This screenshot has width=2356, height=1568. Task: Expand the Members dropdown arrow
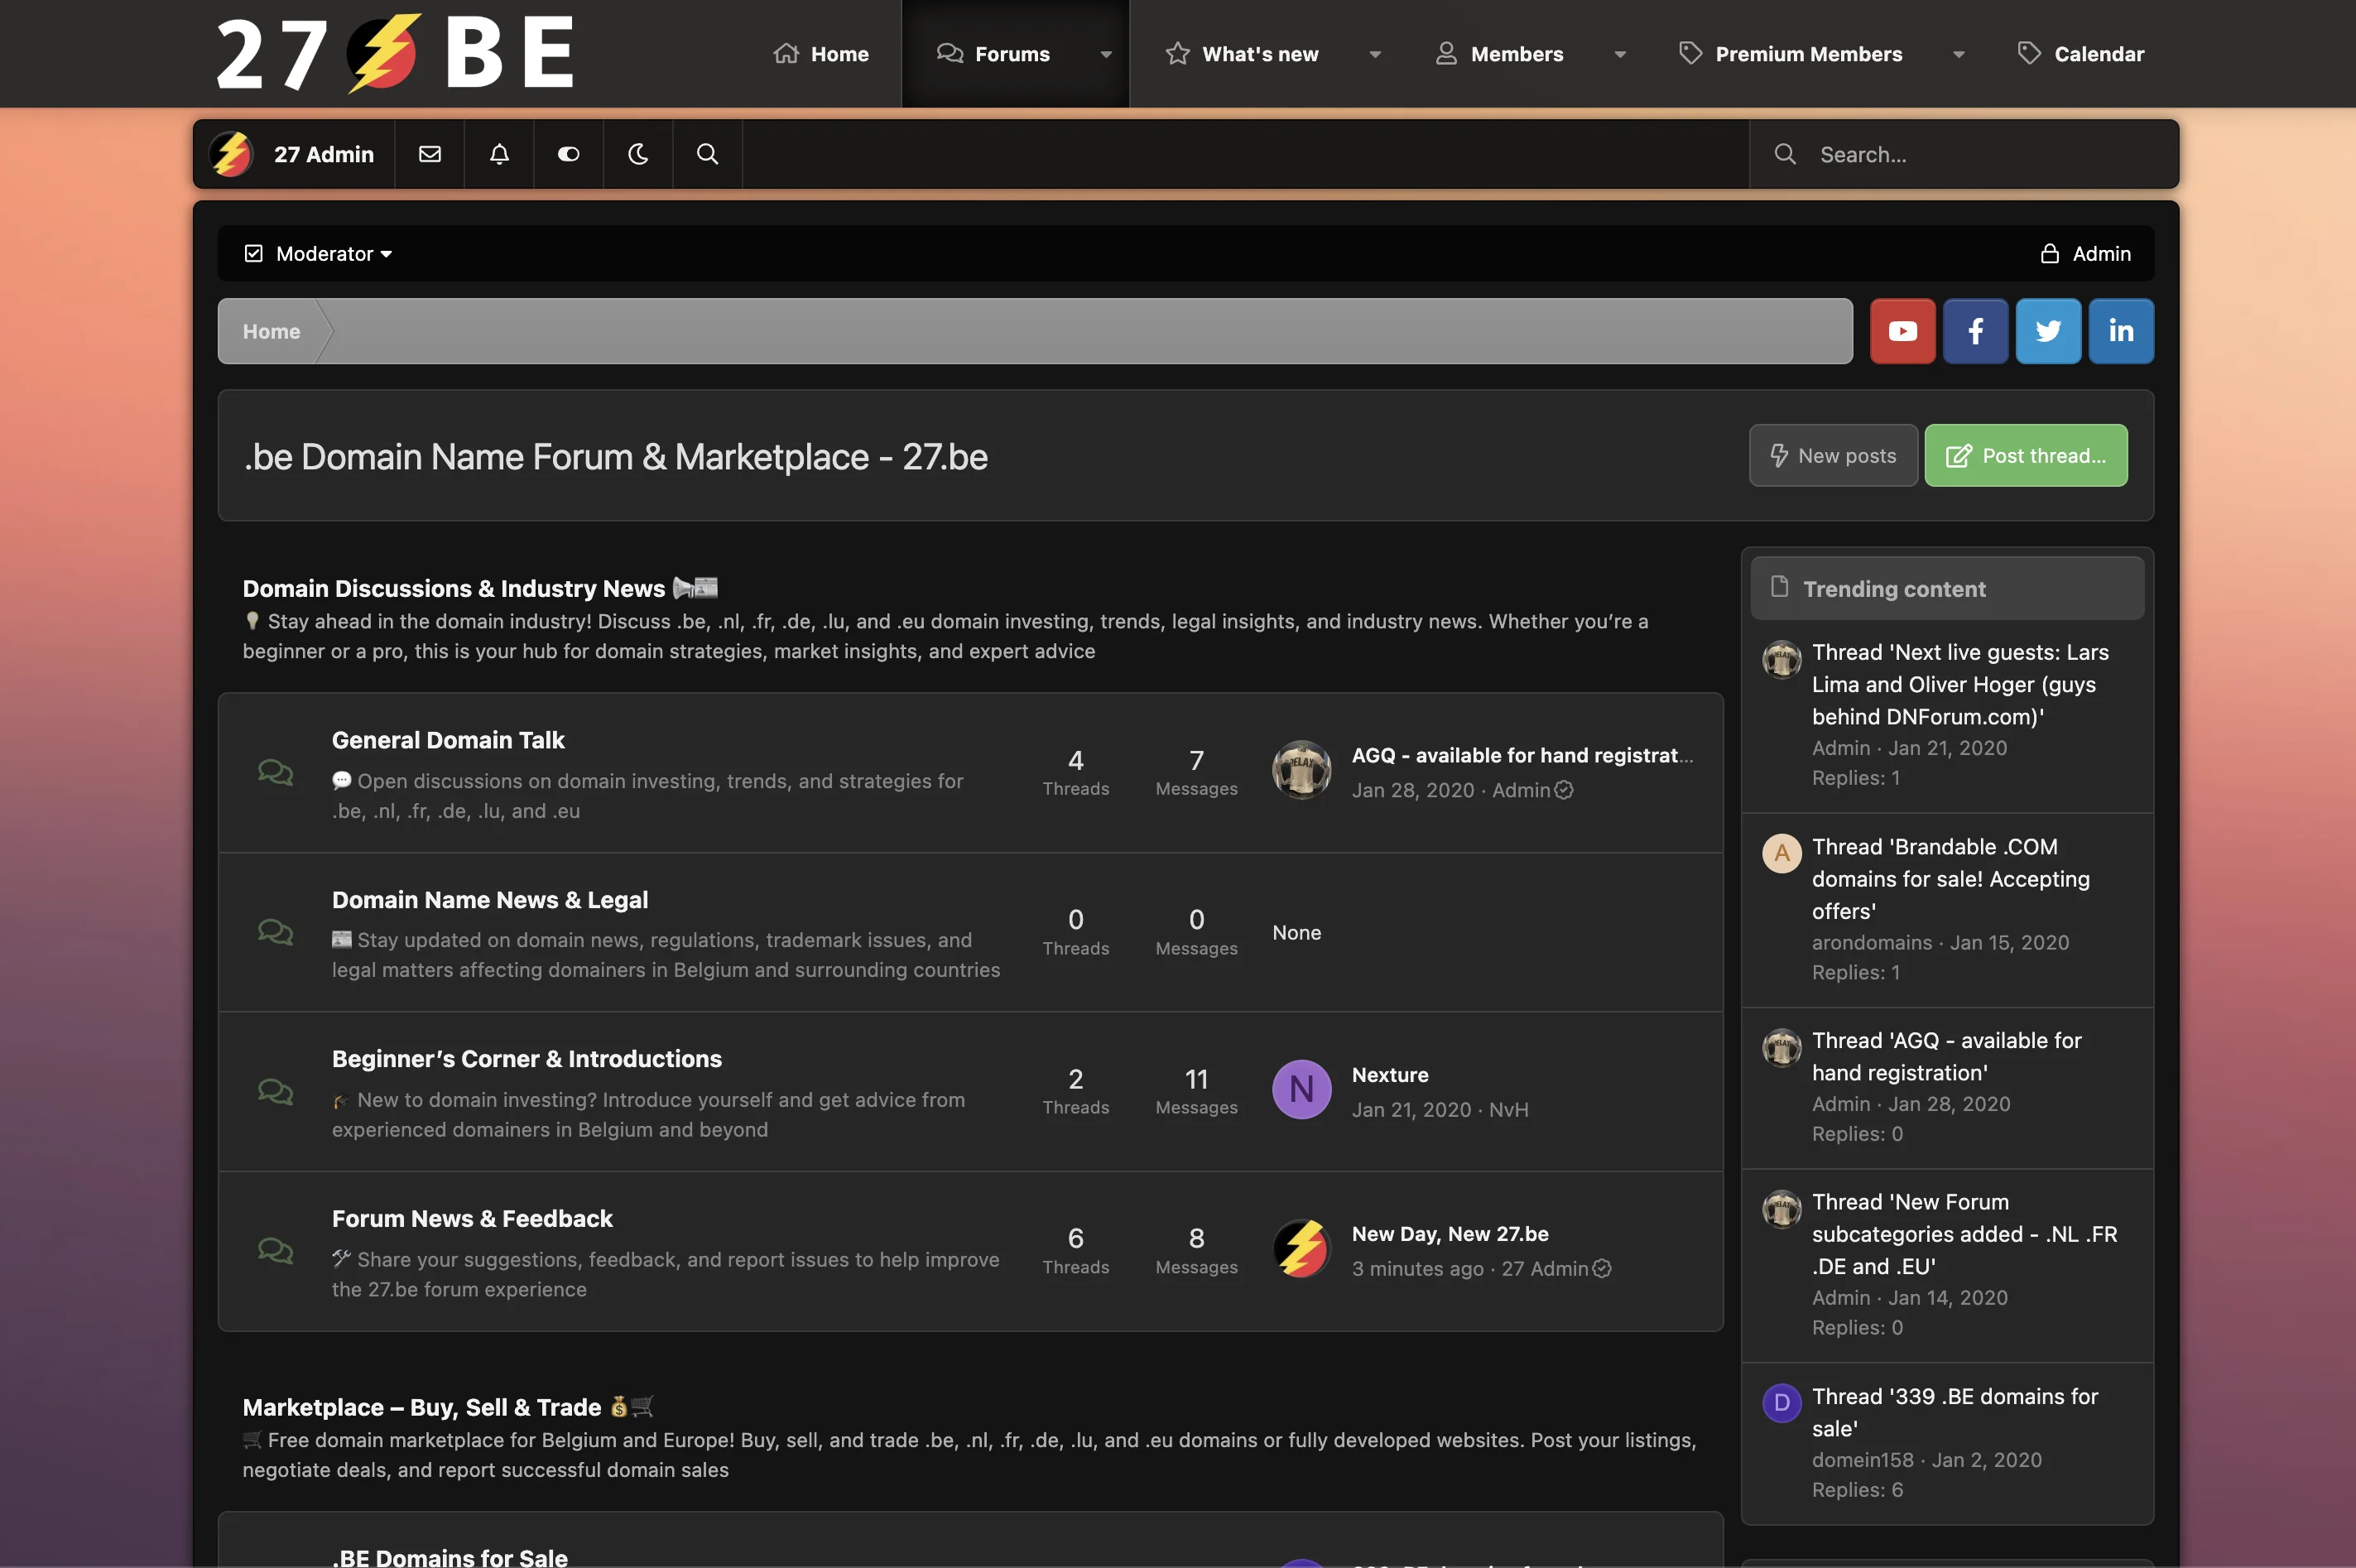coord(1620,55)
